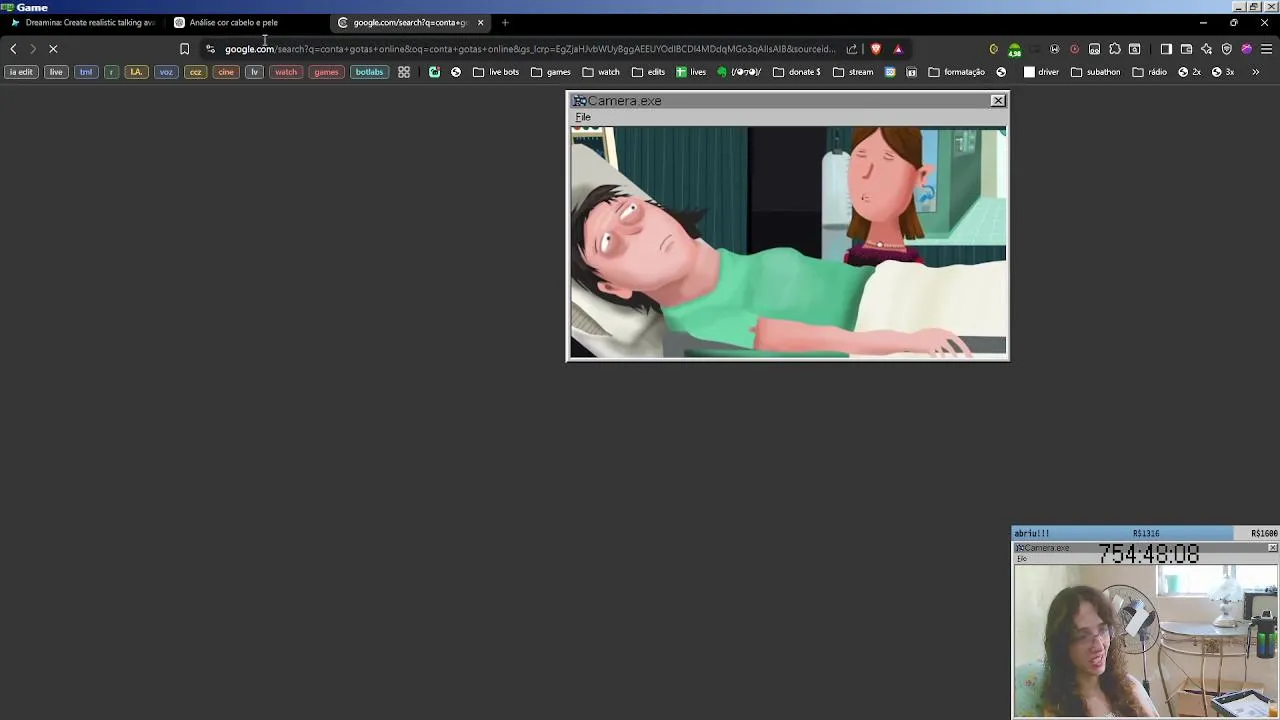Open the 'driver' bookmark
The width and height of the screenshot is (1280, 720).
(x=1041, y=72)
